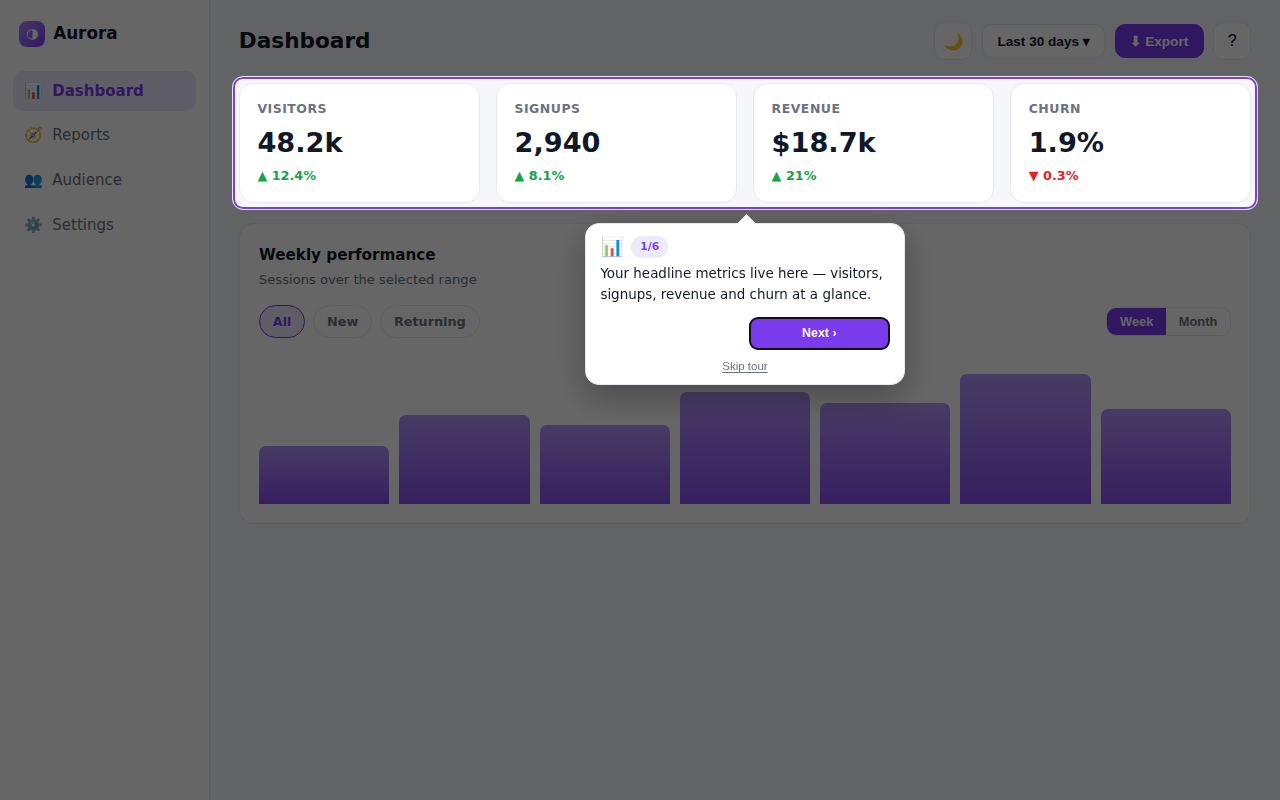The image size is (1280, 800).
Task: Click the Skip tour link
Action: pyautogui.click(x=745, y=367)
